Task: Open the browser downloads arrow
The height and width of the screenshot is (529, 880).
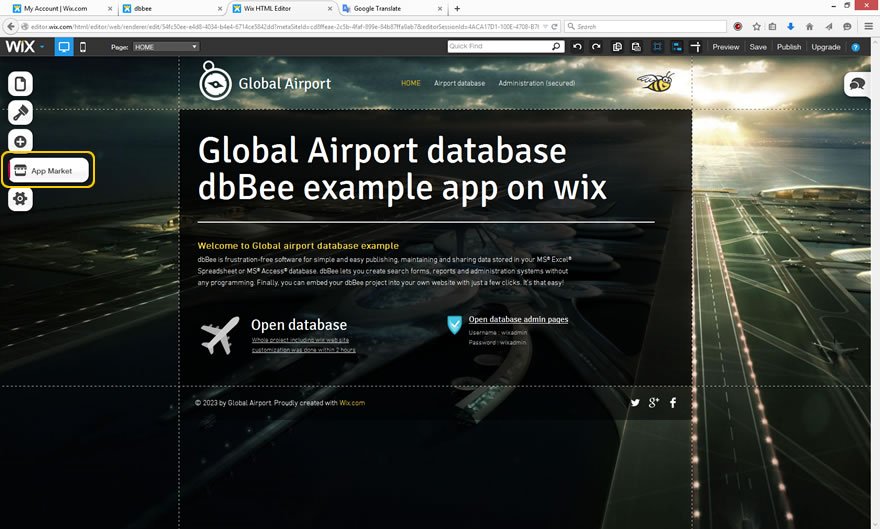Action: pos(790,26)
